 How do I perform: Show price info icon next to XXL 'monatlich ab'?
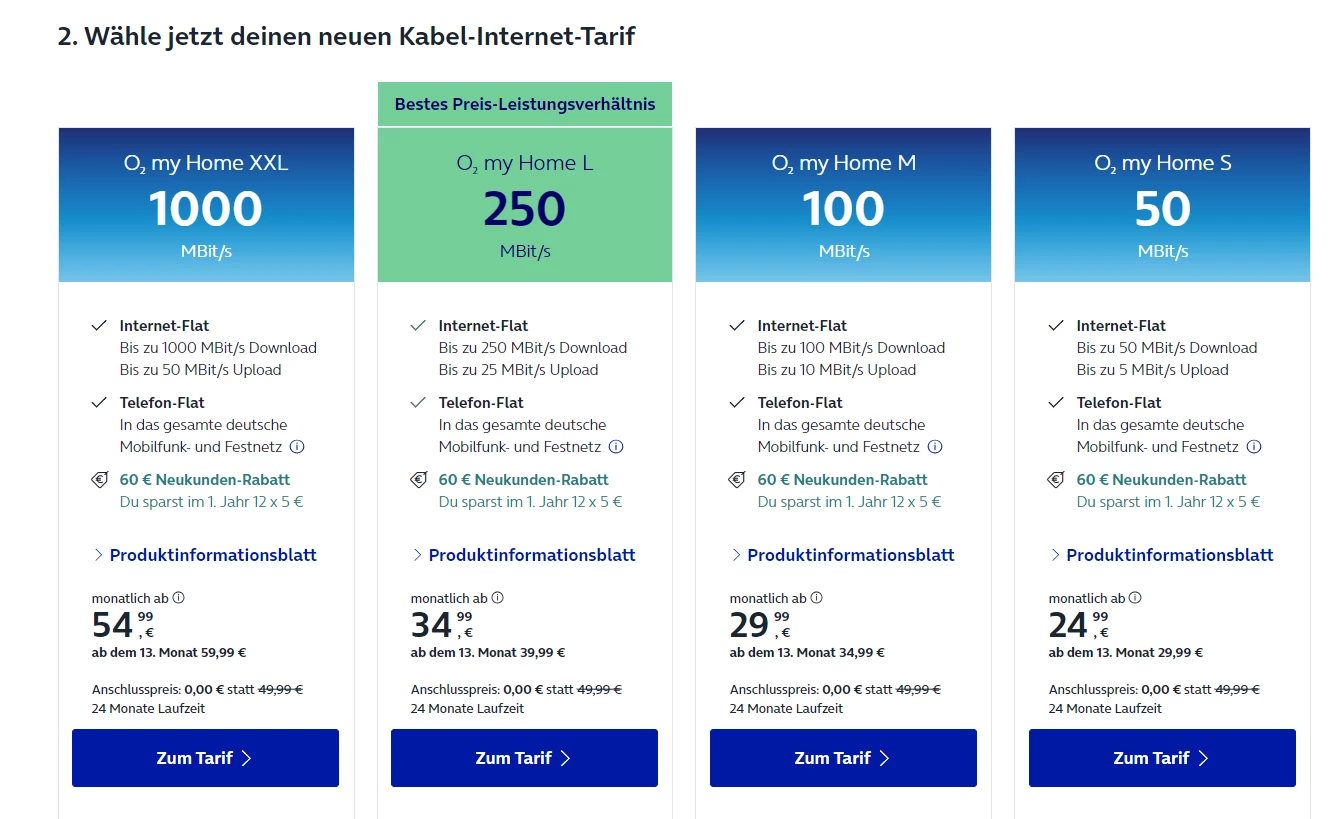pyautogui.click(x=179, y=598)
